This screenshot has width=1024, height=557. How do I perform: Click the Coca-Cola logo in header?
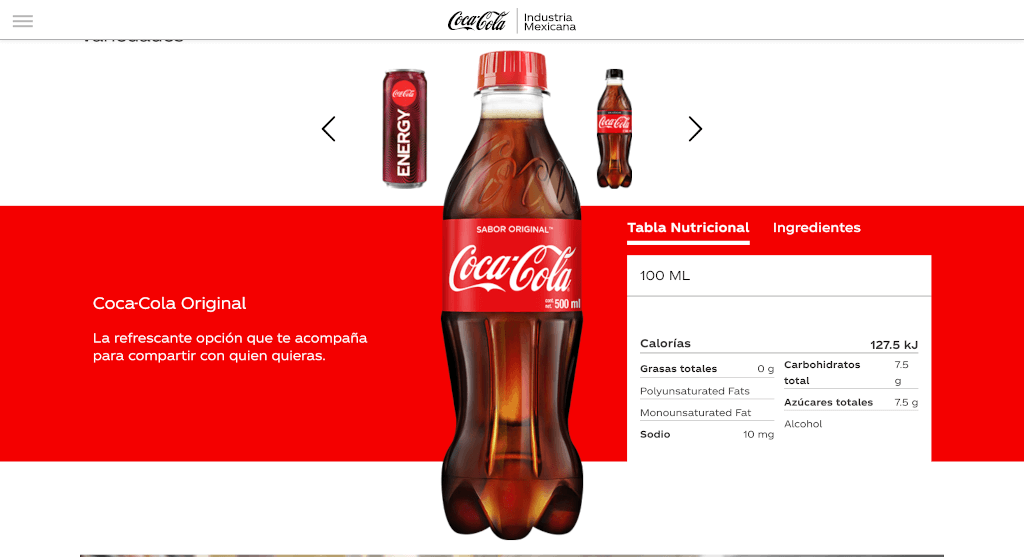point(477,21)
